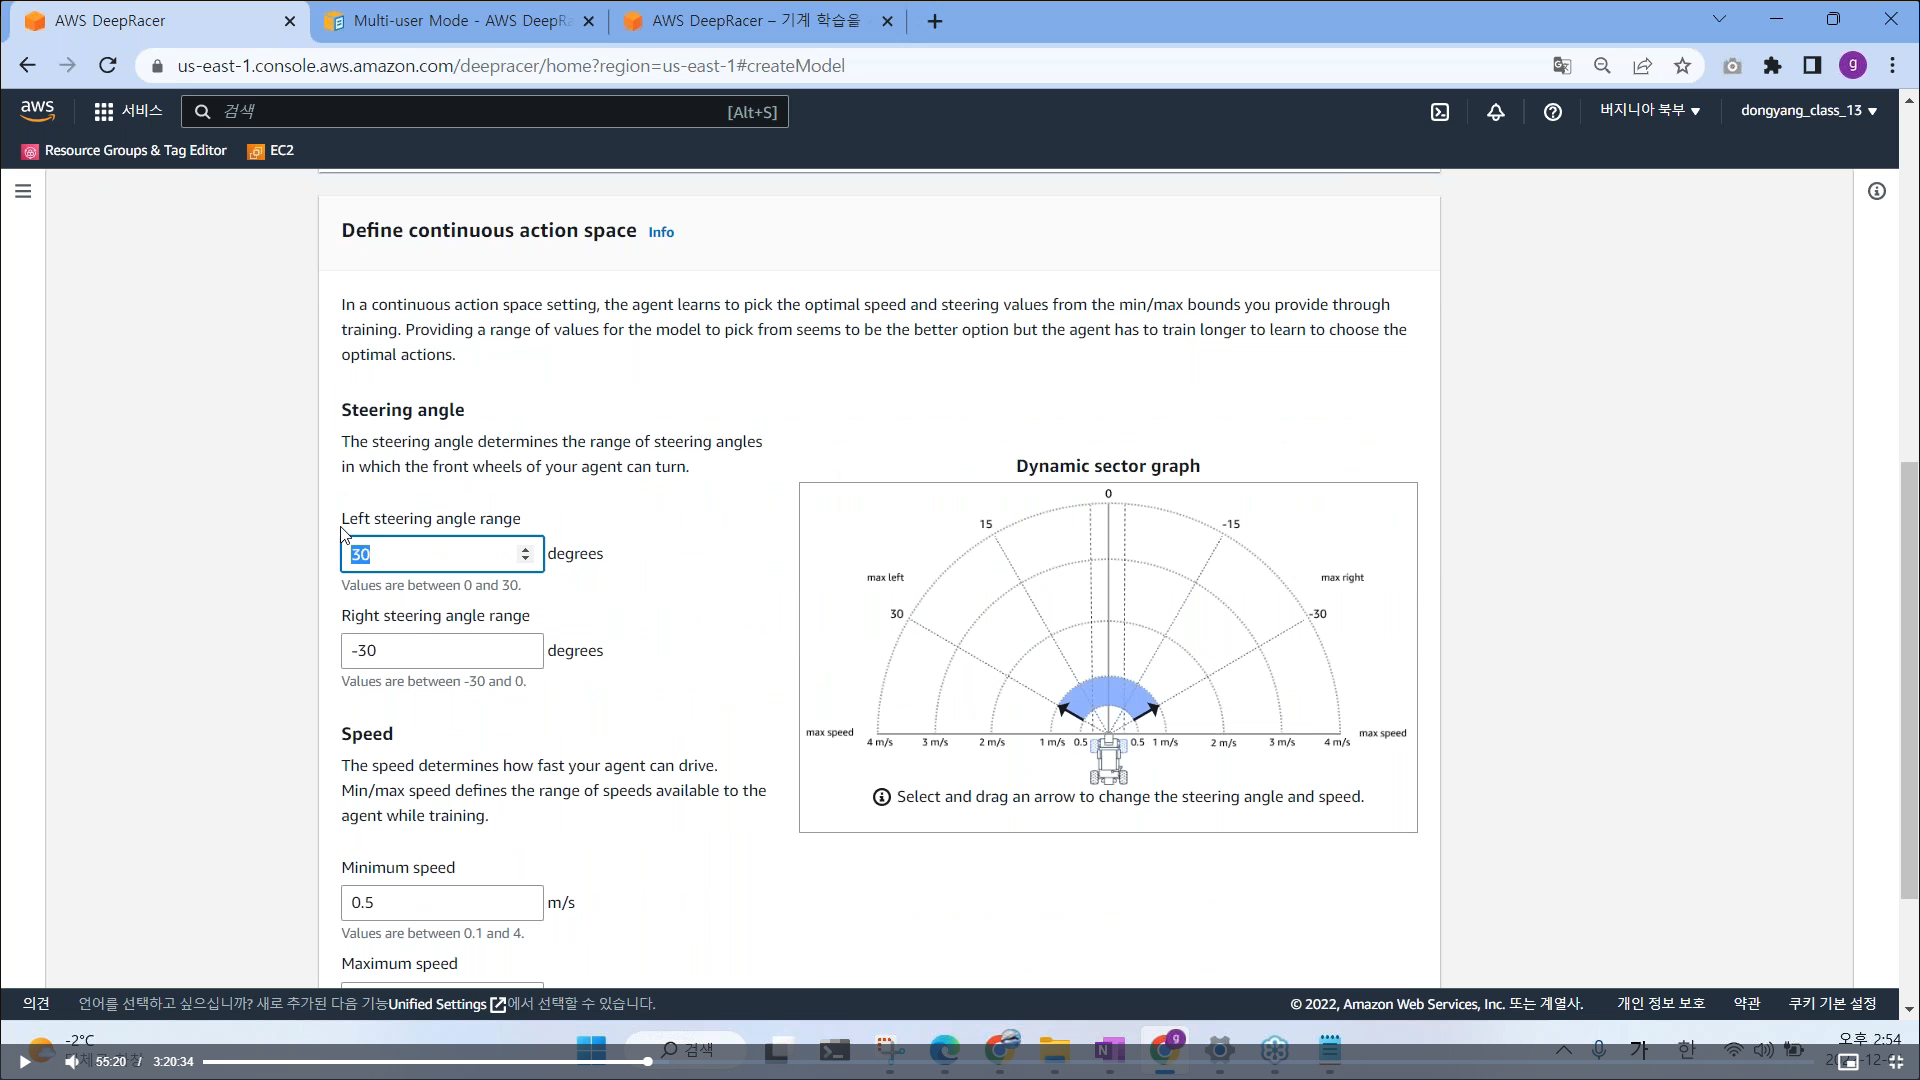Expand the 버지니아 북부 region dropdown
This screenshot has height=1080, width=1920.
[1649, 111]
